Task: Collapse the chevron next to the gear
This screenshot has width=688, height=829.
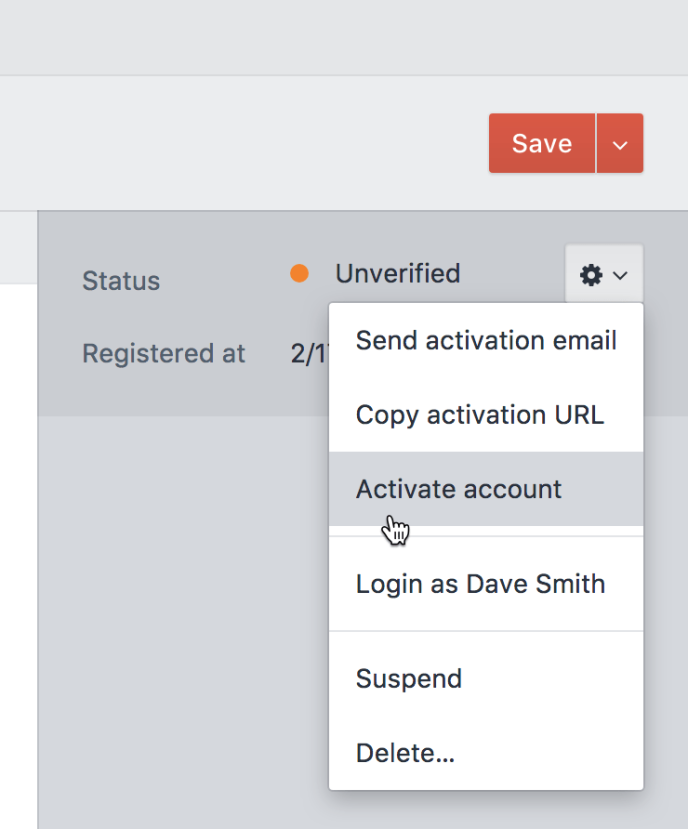Action: (621, 275)
